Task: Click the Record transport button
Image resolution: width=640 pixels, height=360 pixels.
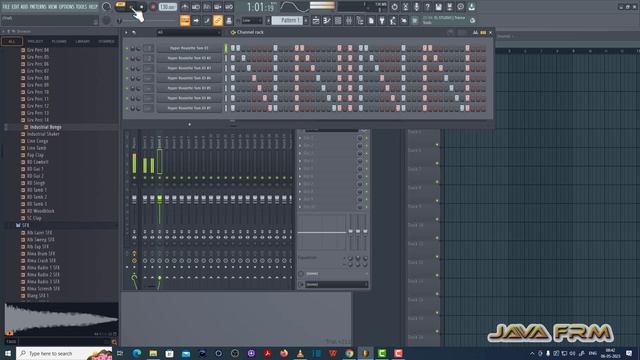Action: (153, 7)
